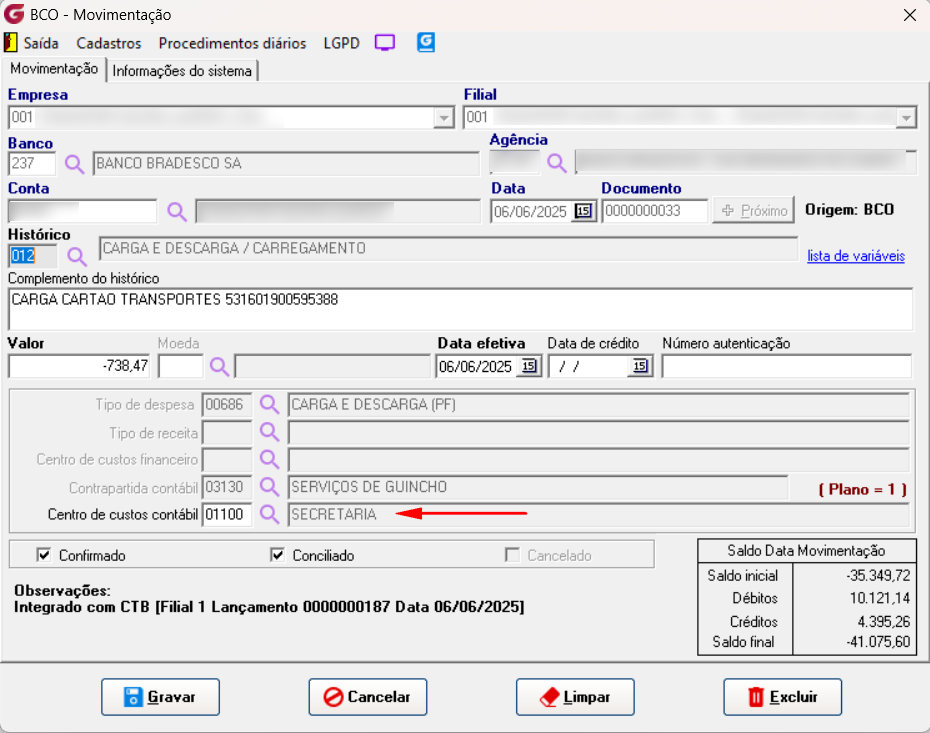Image resolution: width=930 pixels, height=733 pixels.
Task: Switch to the Movimentação tab
Action: (54, 69)
